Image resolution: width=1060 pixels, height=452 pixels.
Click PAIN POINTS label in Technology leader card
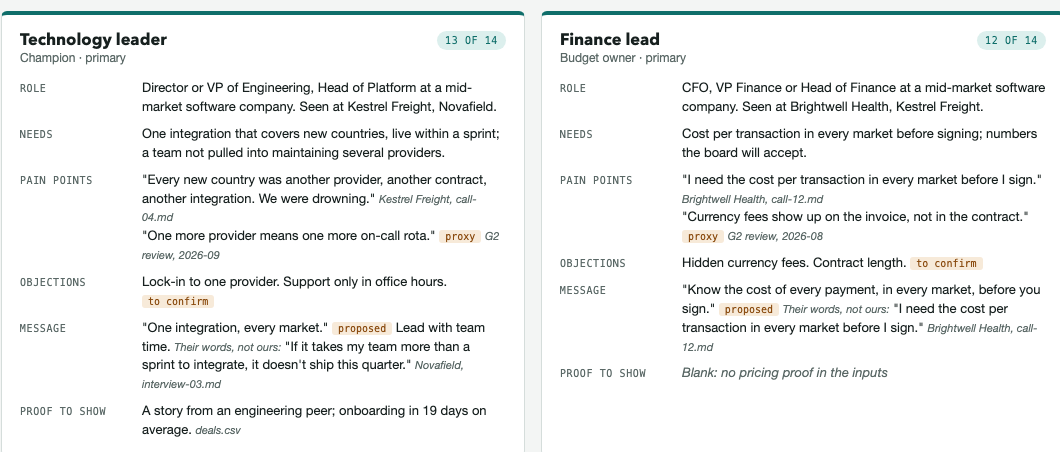coord(56,180)
